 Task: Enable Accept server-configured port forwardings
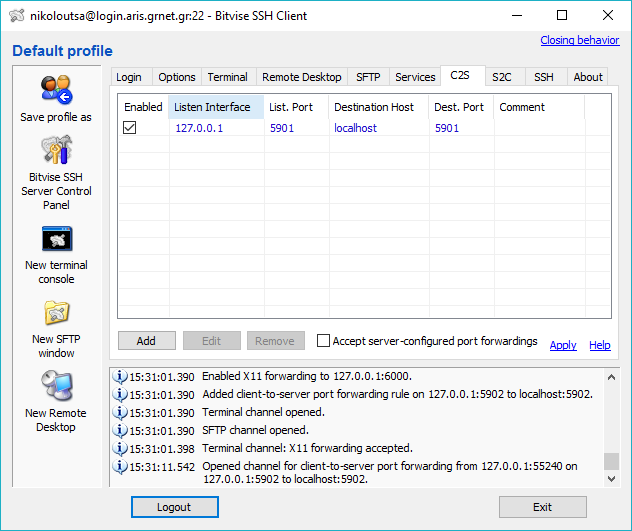pos(323,341)
